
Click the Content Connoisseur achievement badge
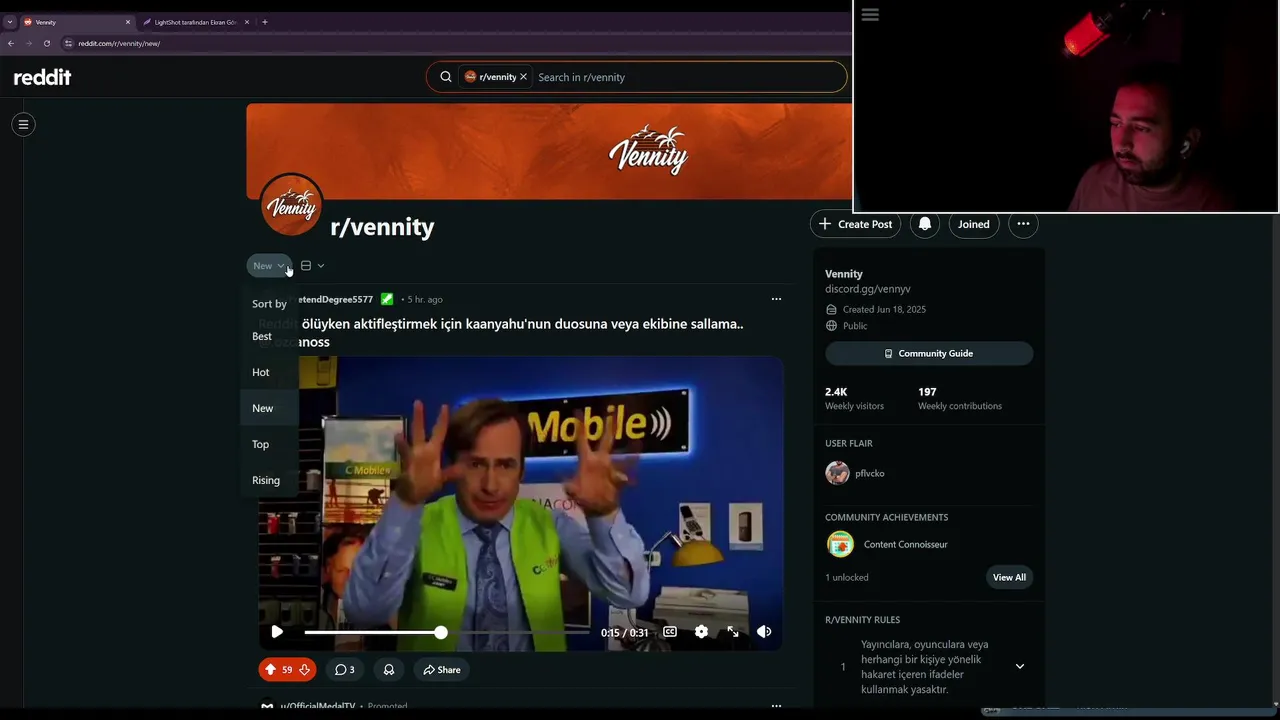840,544
